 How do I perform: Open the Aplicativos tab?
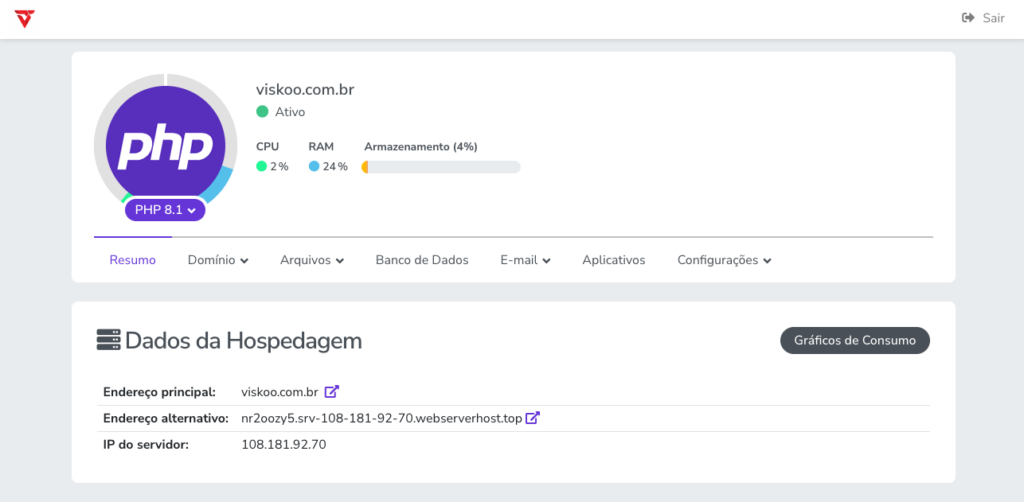click(614, 260)
